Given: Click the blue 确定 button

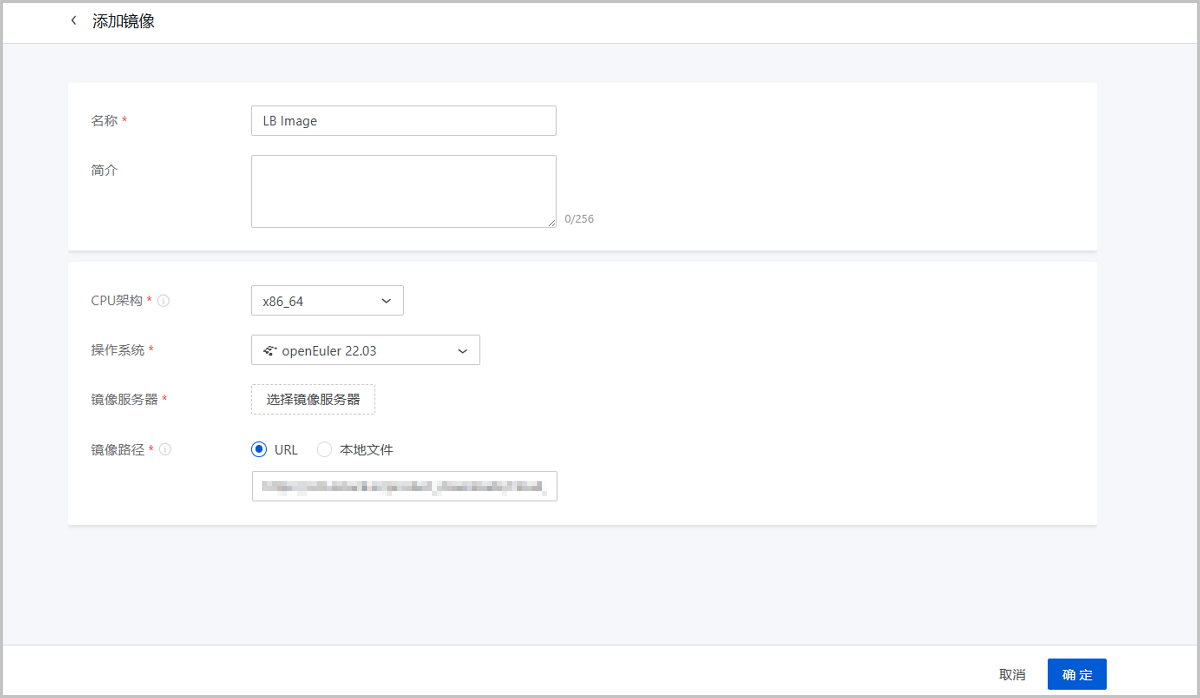Looking at the screenshot, I should 1077,674.
